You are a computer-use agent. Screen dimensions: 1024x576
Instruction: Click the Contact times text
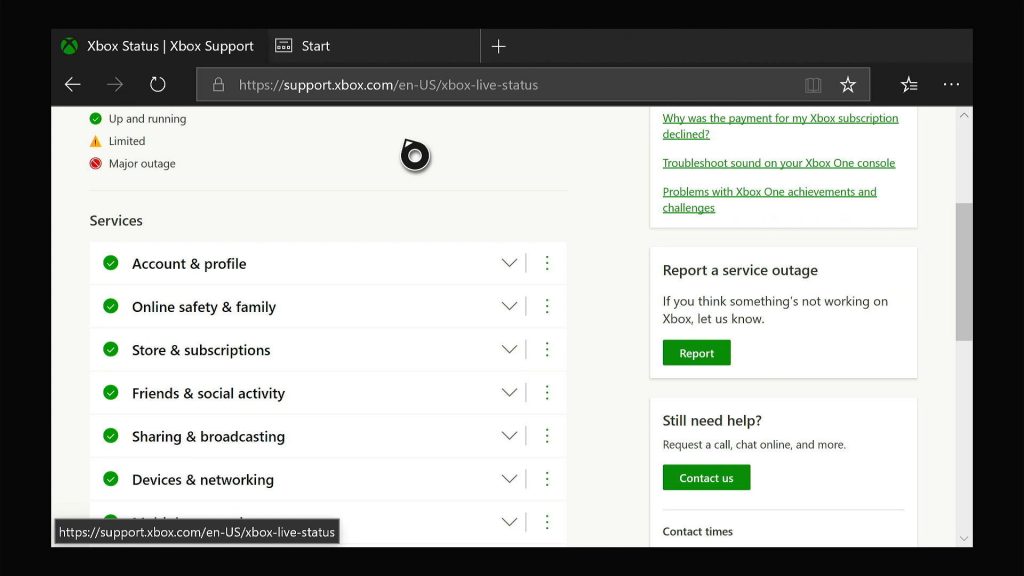tap(697, 532)
